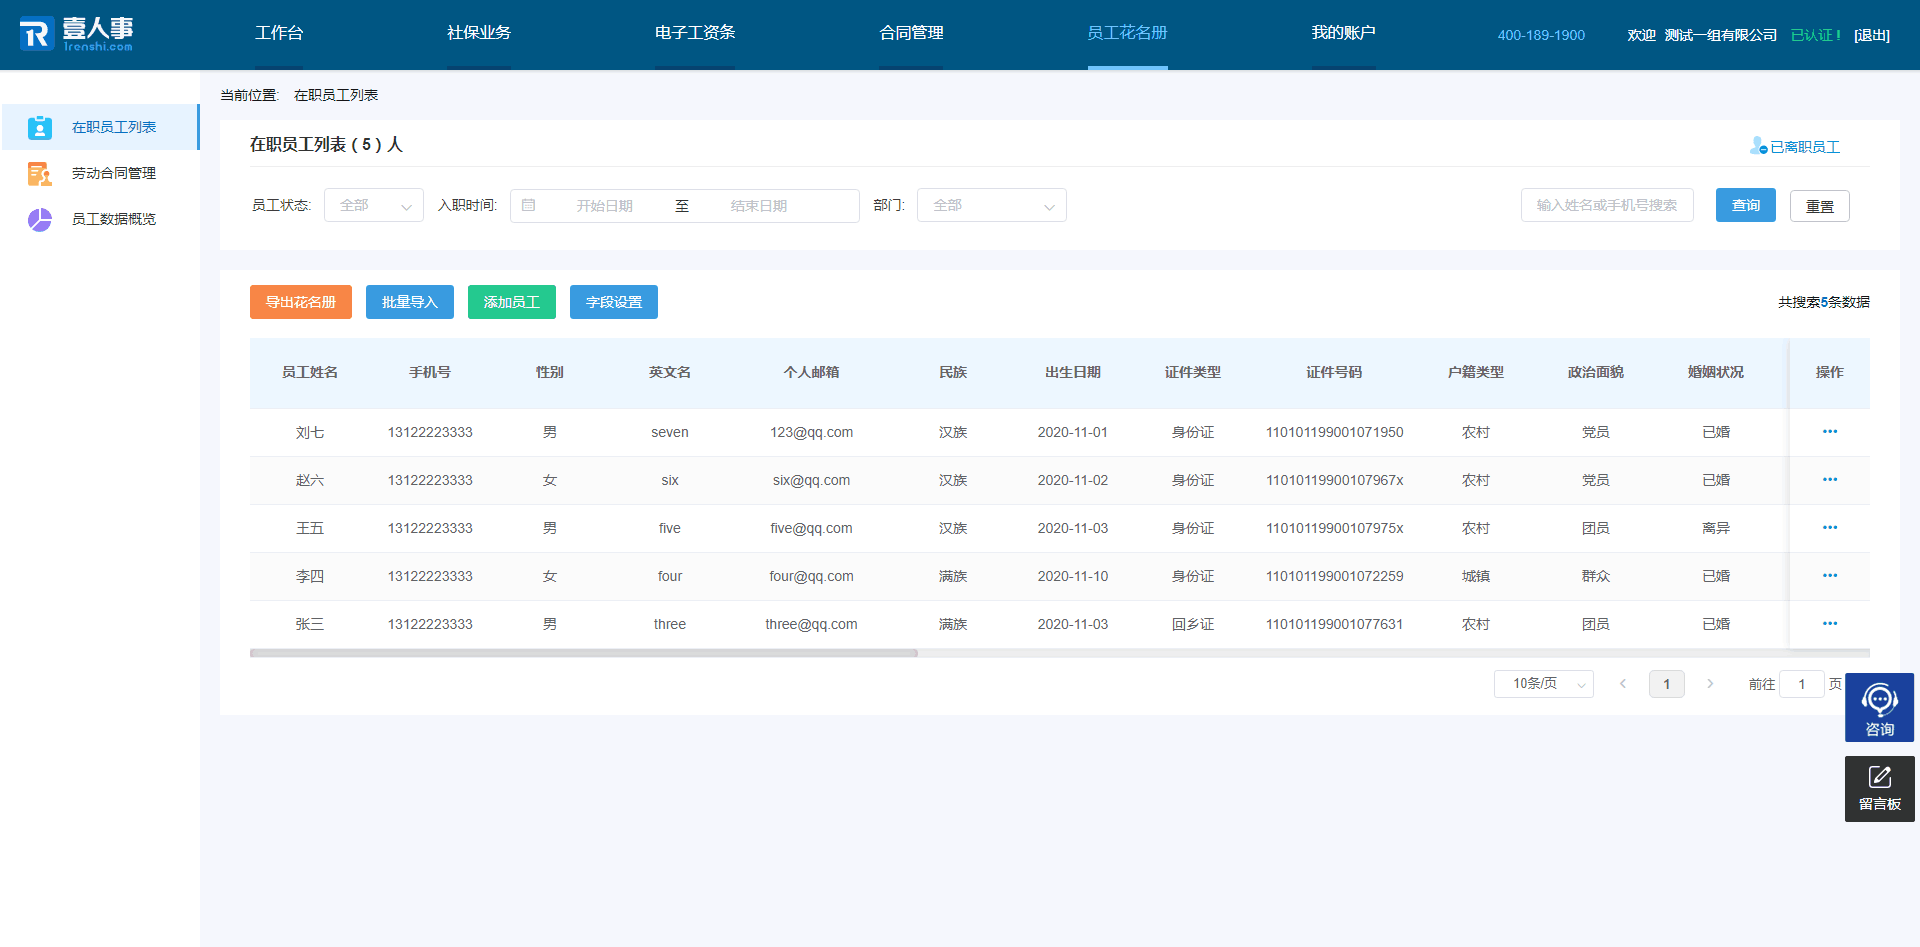
Task: Click the 字段设置 button
Action: click(614, 302)
